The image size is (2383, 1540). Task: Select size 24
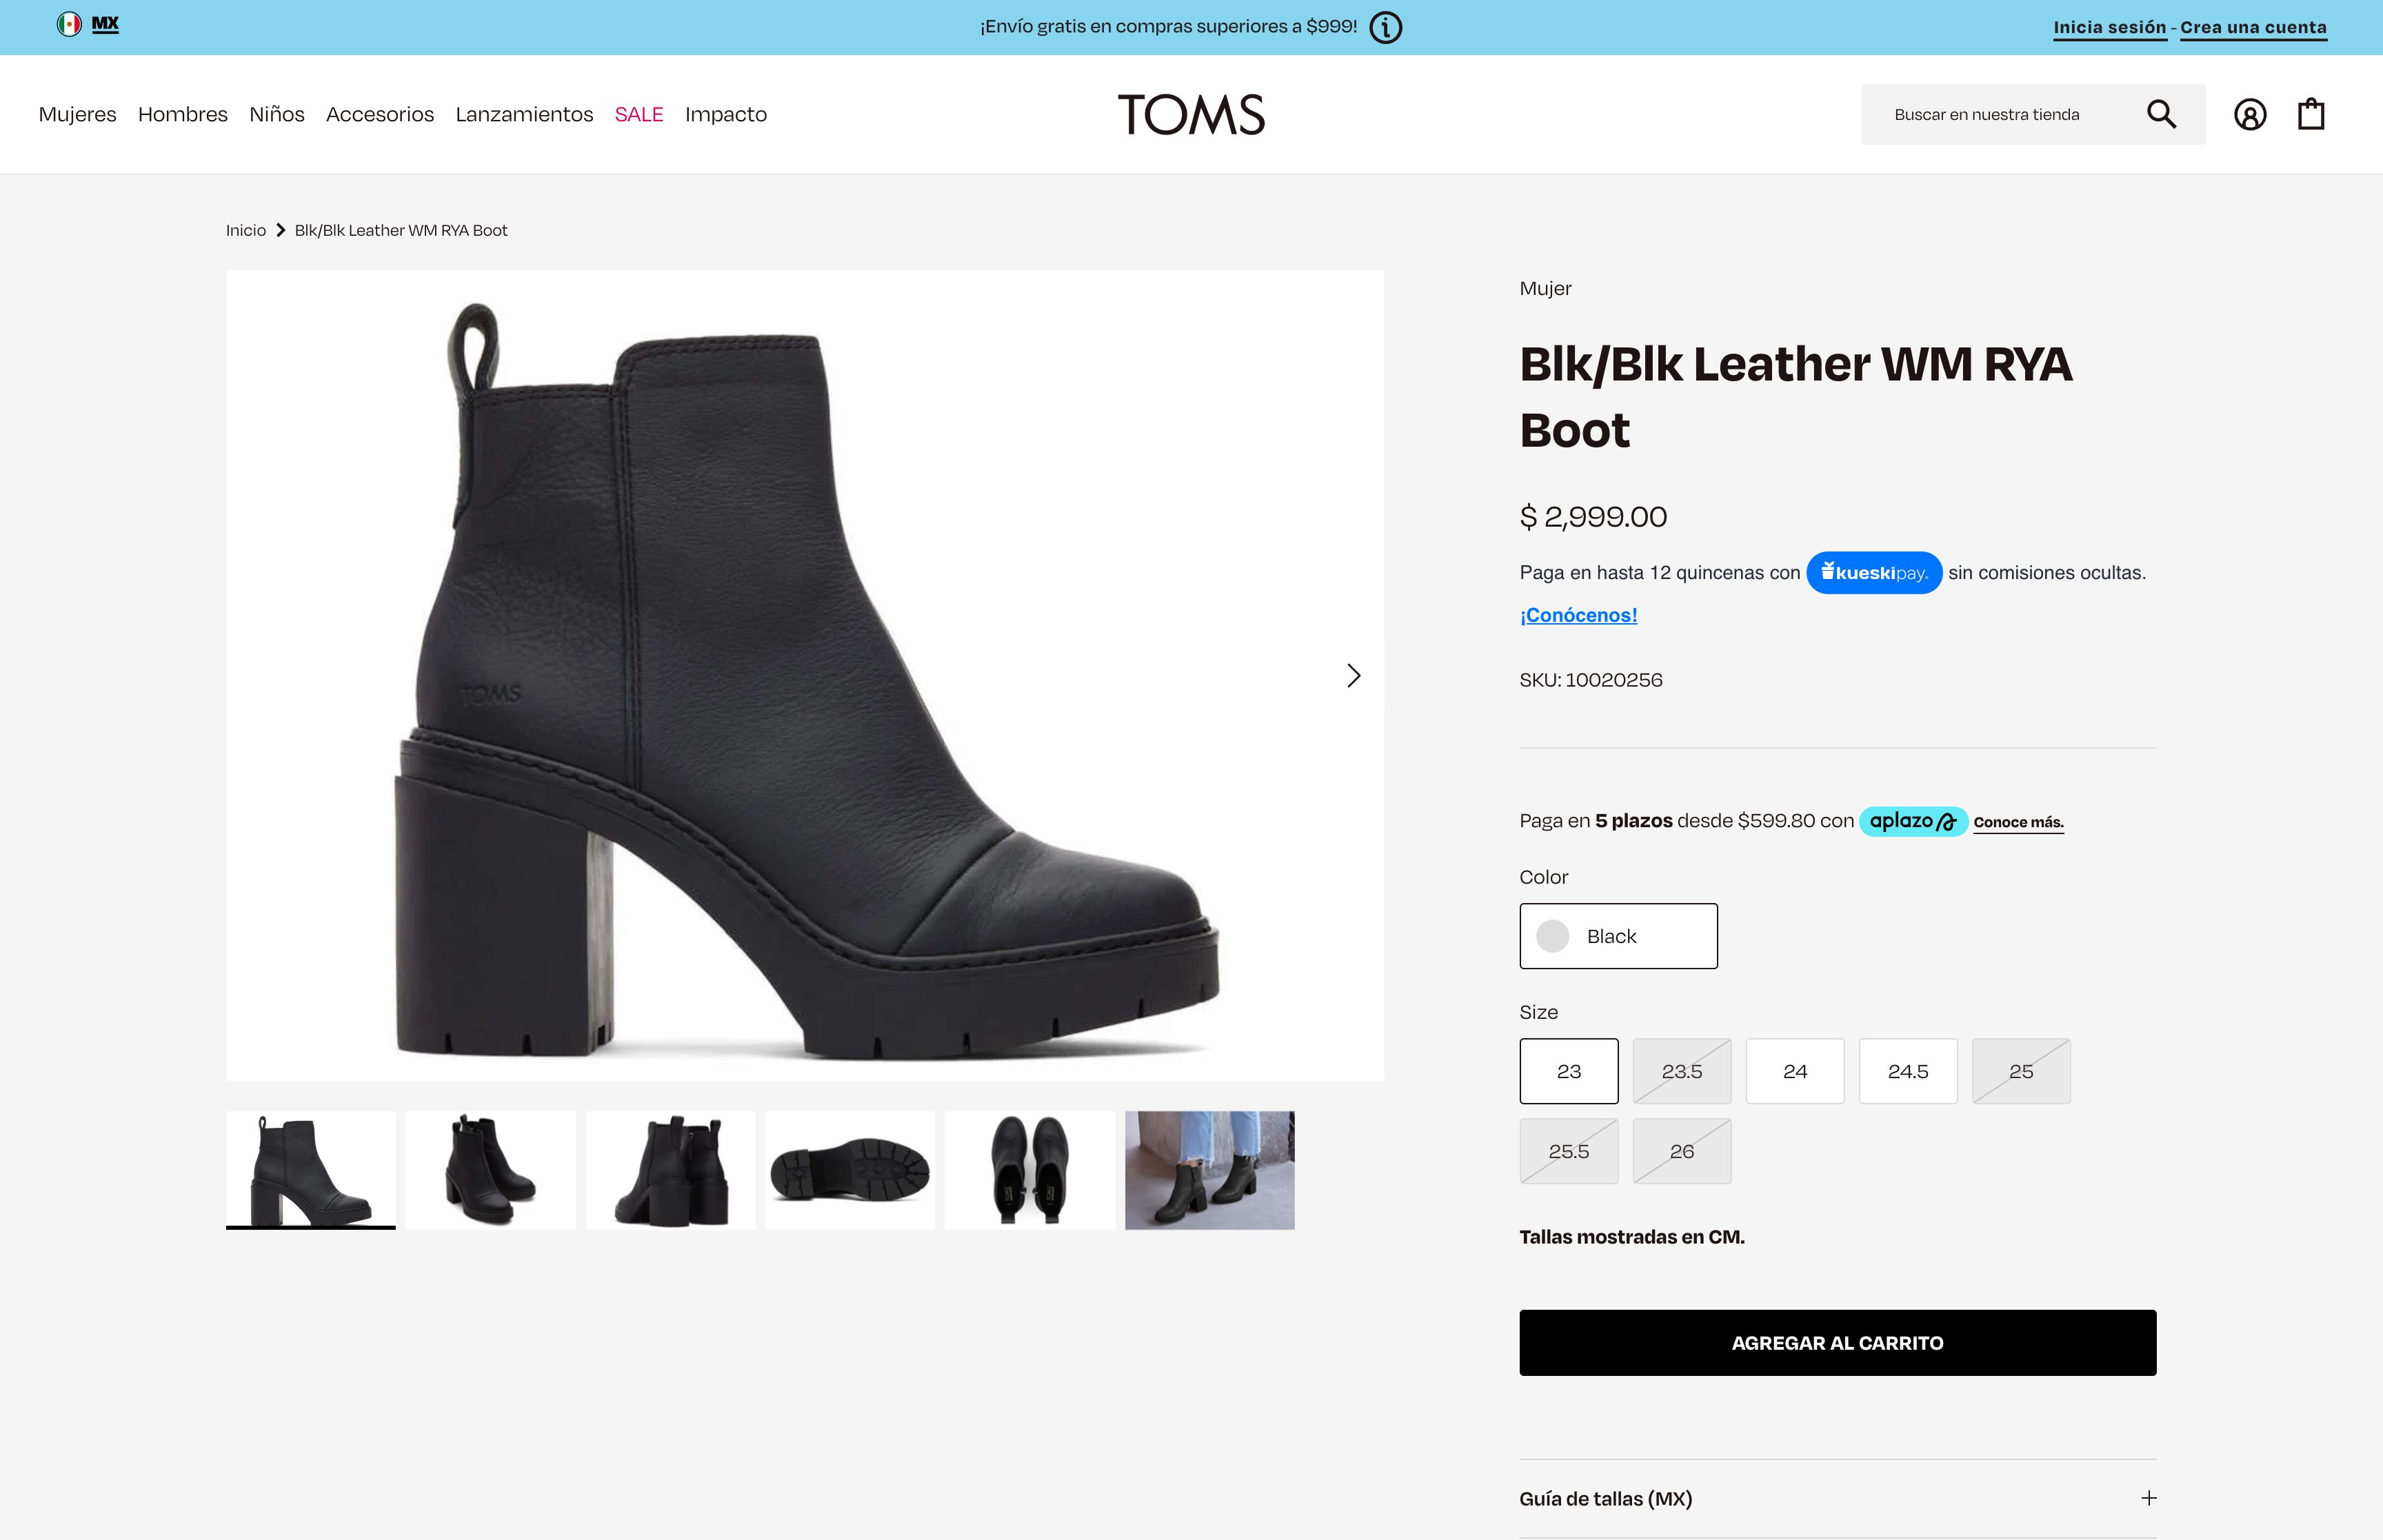coord(1794,1071)
